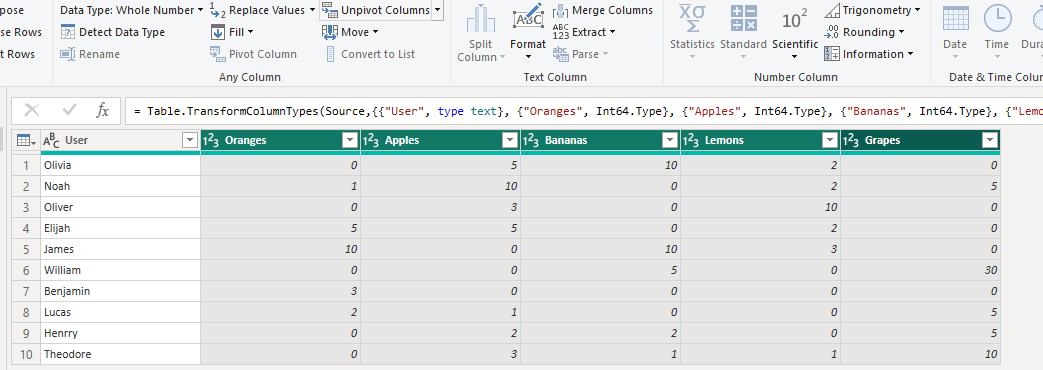The width and height of the screenshot is (1043, 370).
Task: Click Theodore's Grapes value 10
Action: click(x=921, y=354)
